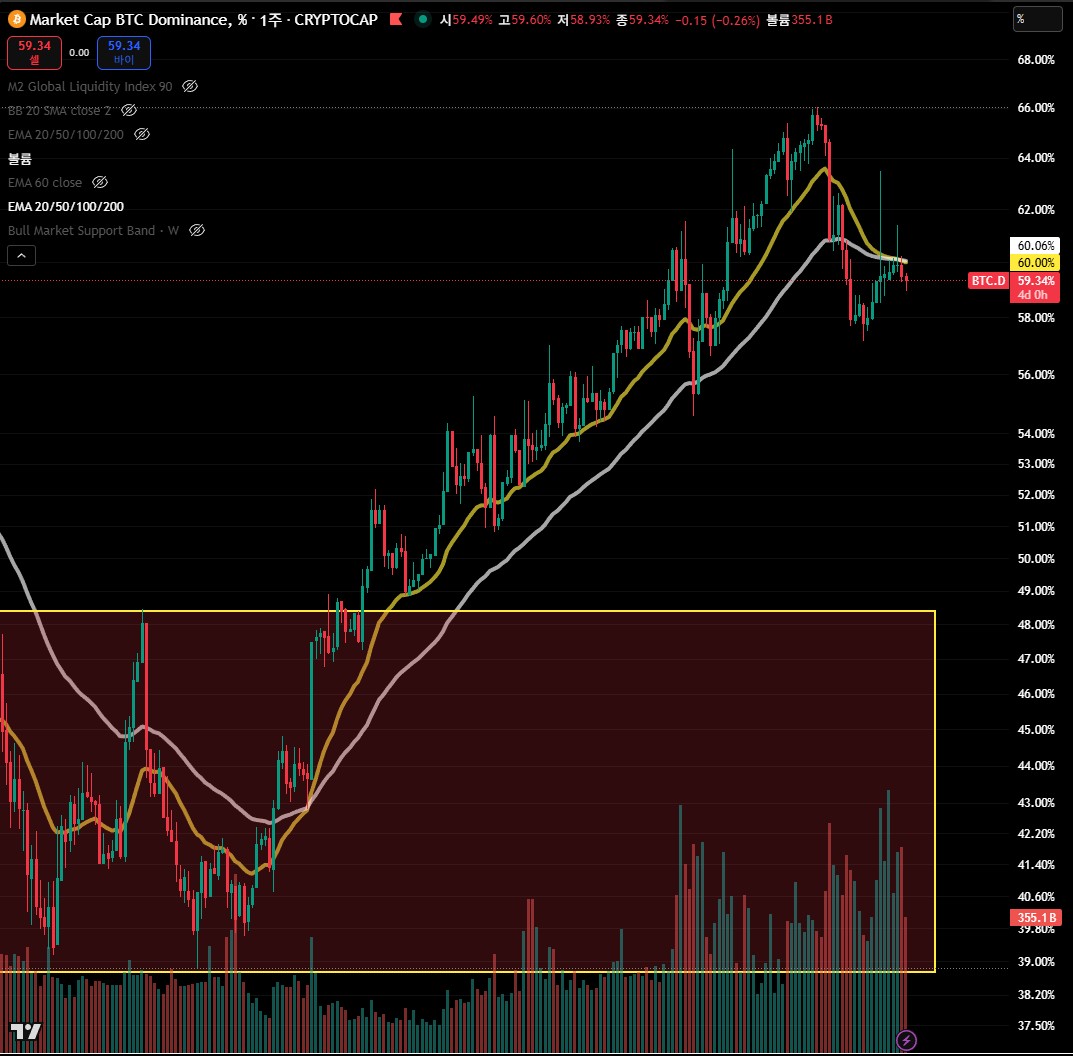Select the 볼륨 indicator legend

[x=20, y=159]
